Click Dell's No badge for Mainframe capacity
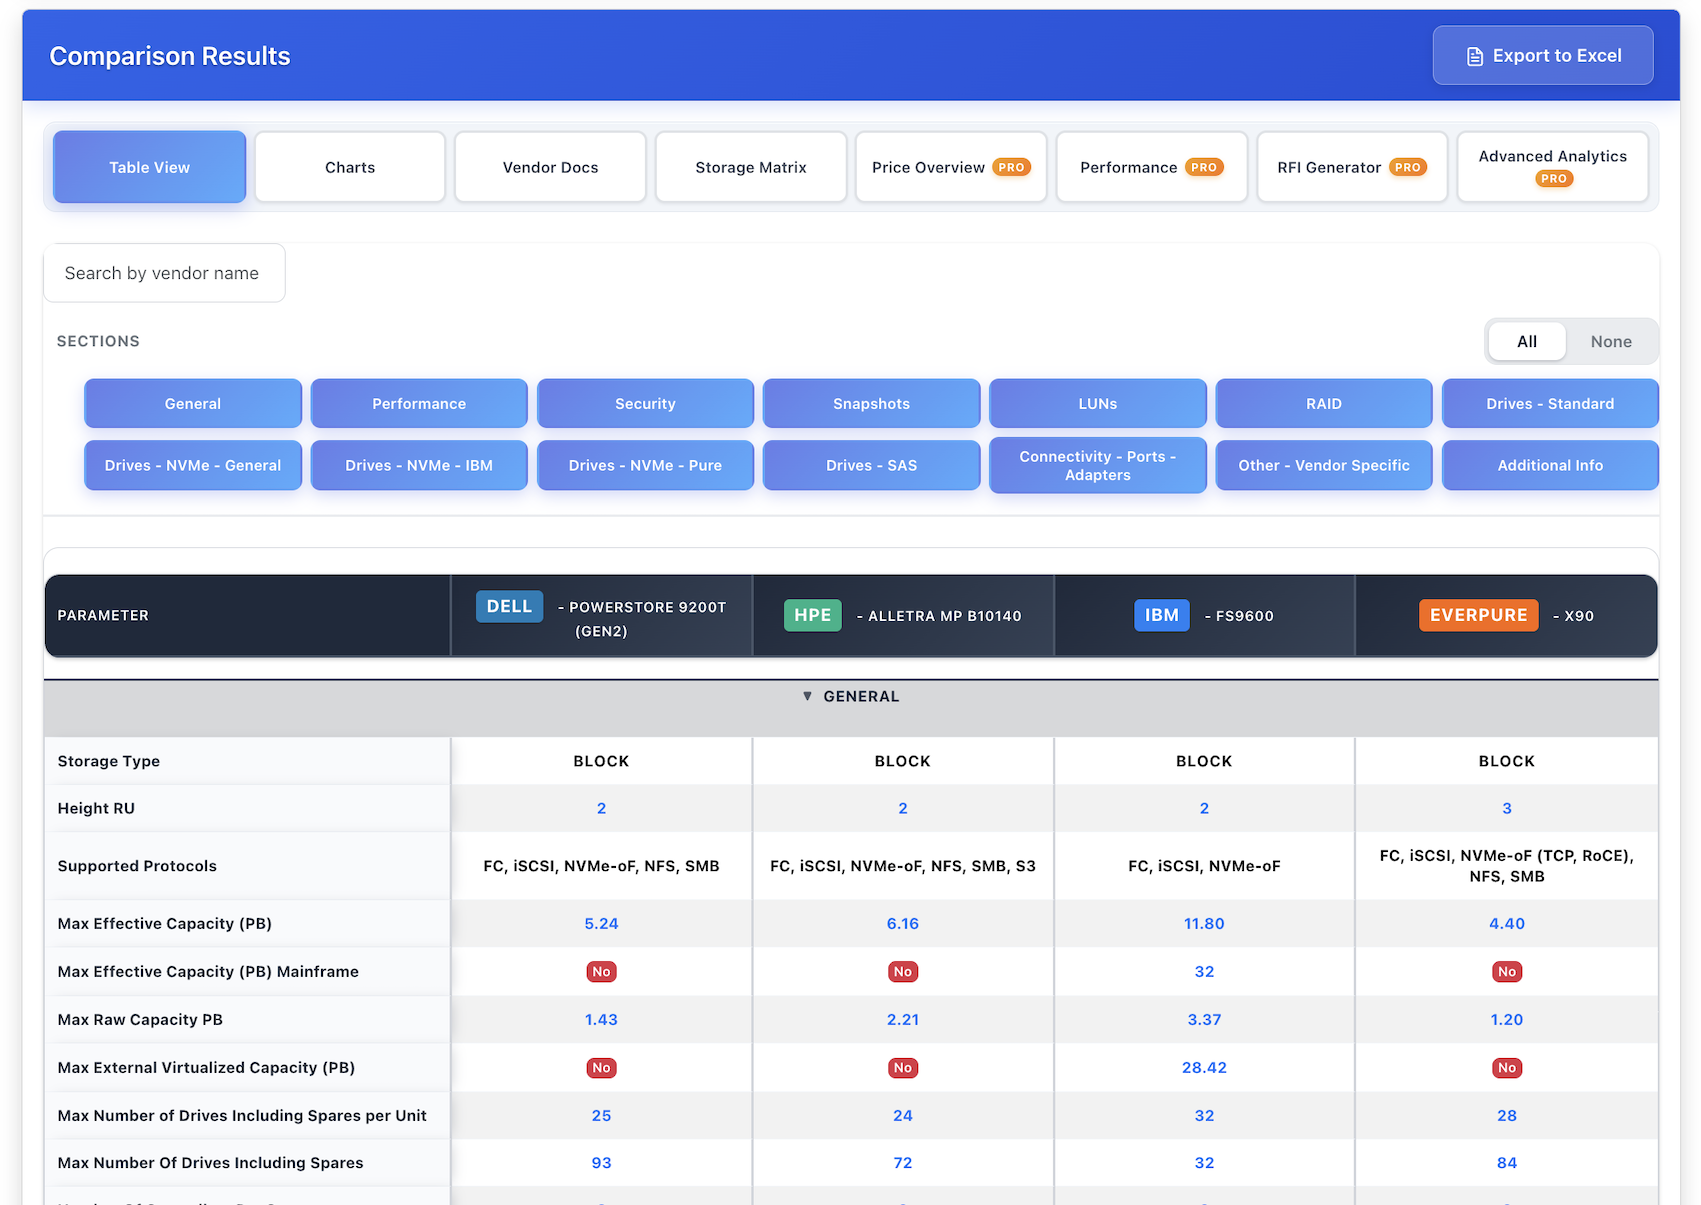Image resolution: width=1701 pixels, height=1205 pixels. [601, 972]
